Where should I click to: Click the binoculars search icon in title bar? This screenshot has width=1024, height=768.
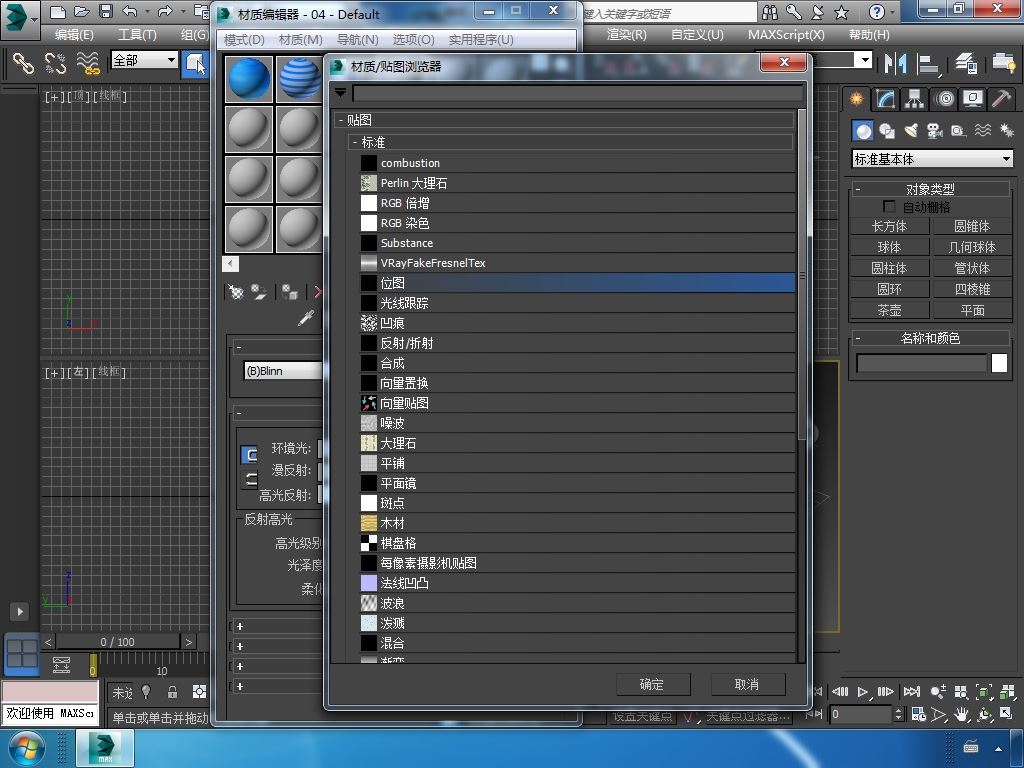[x=770, y=12]
